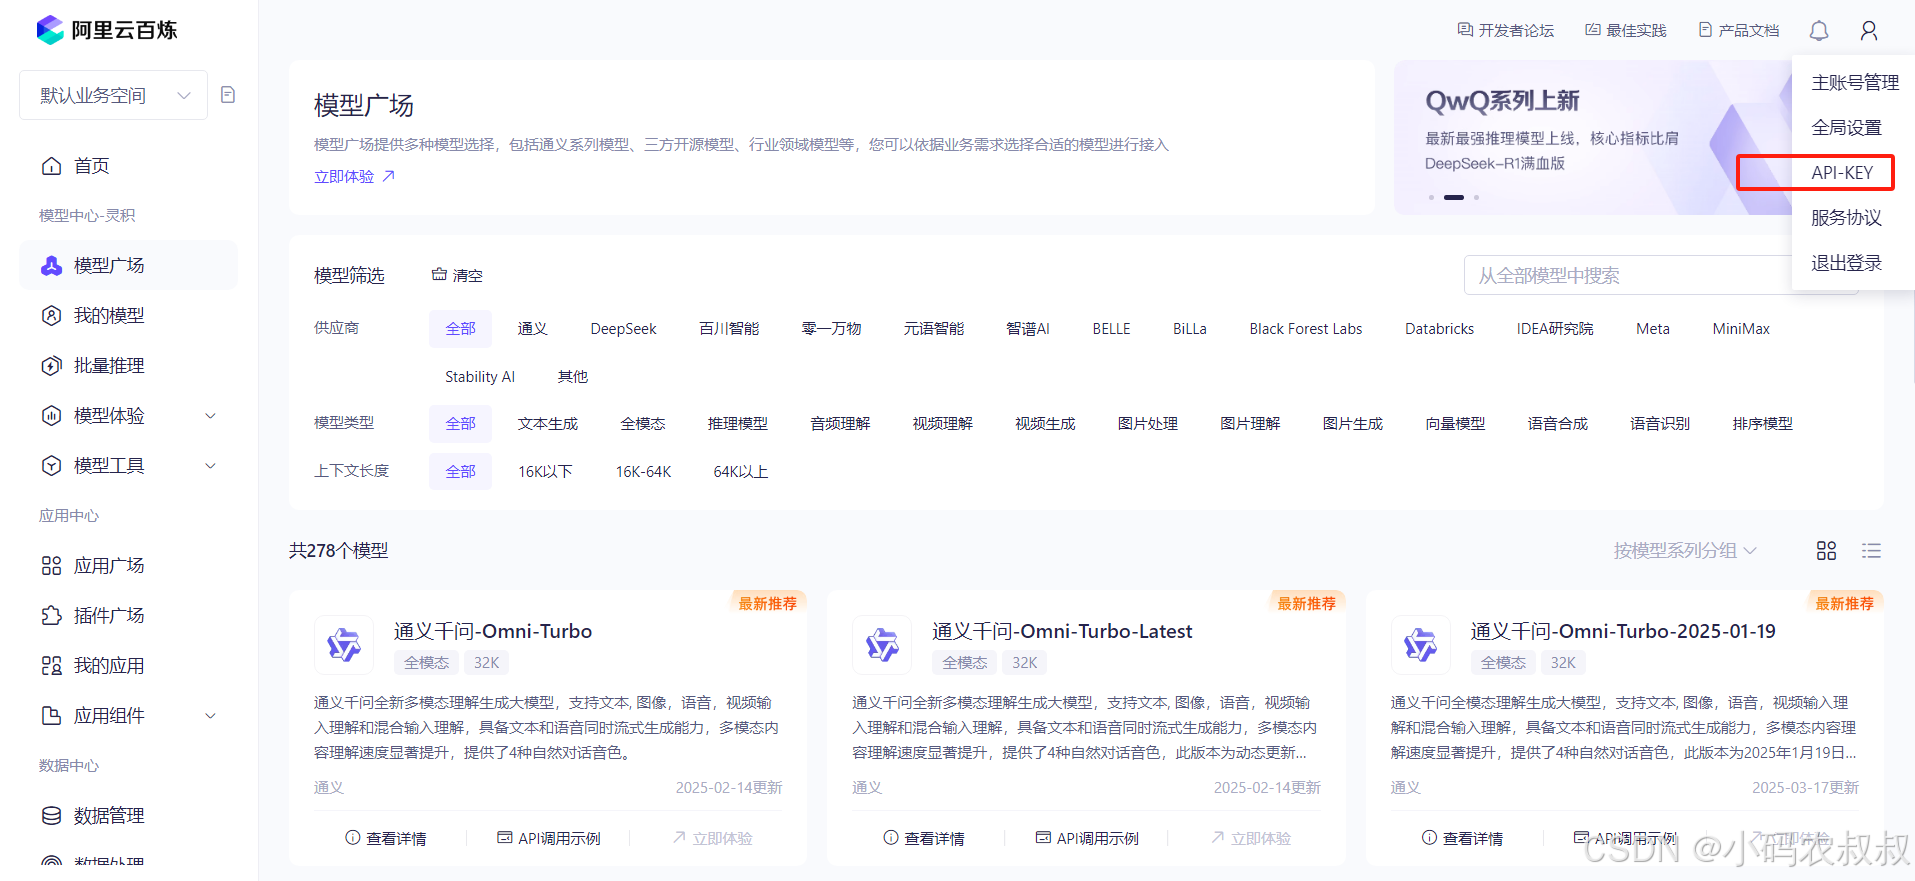Click 立即体验 link under 模型广场 description

(x=355, y=176)
